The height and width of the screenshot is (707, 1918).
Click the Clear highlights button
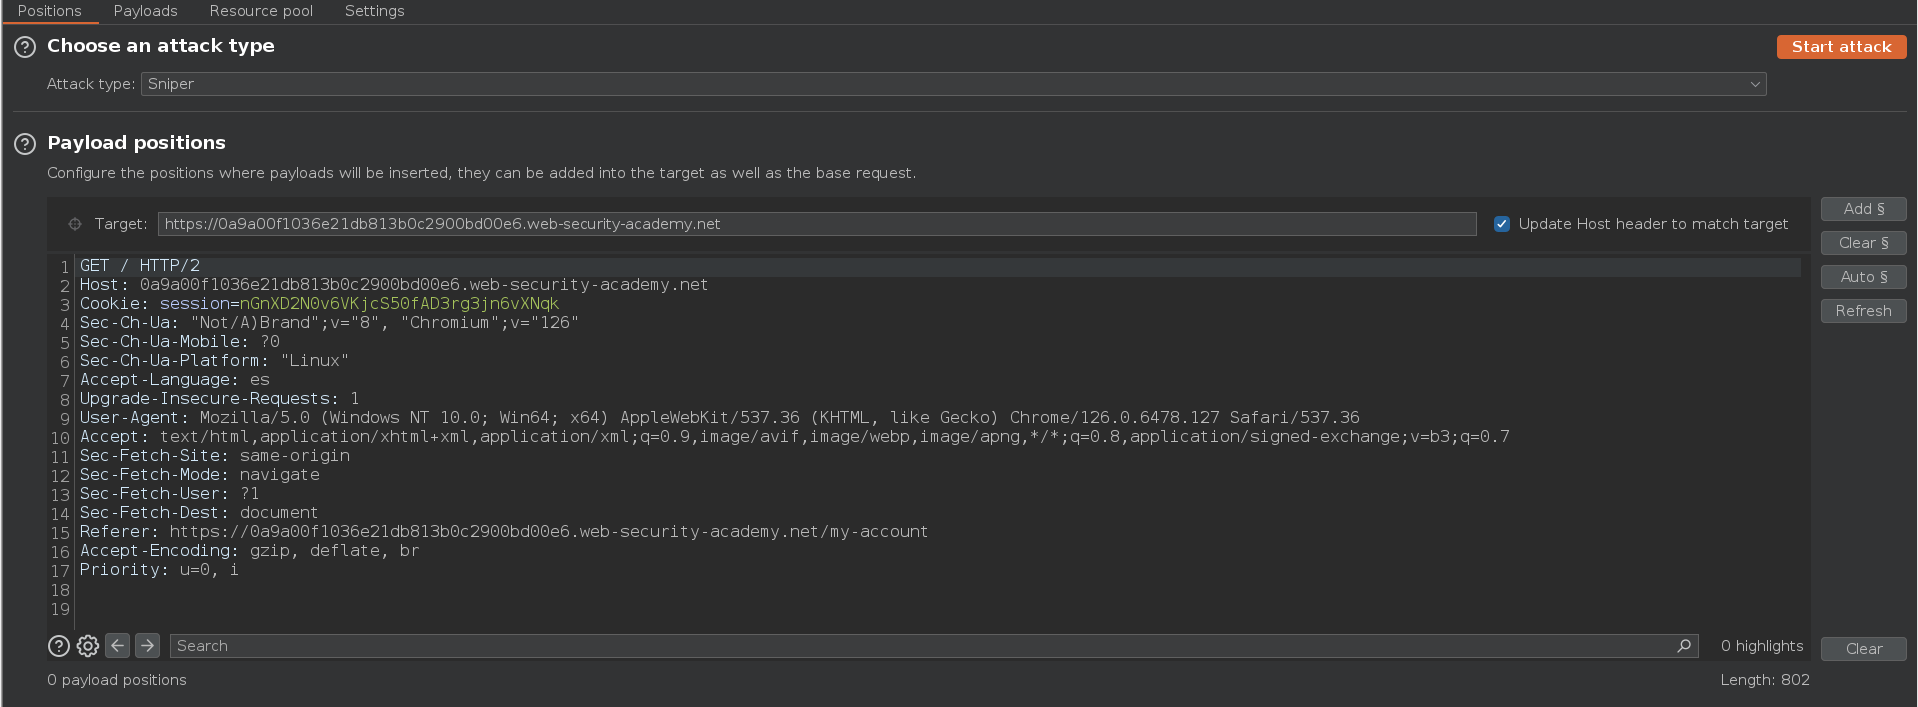click(x=1864, y=649)
